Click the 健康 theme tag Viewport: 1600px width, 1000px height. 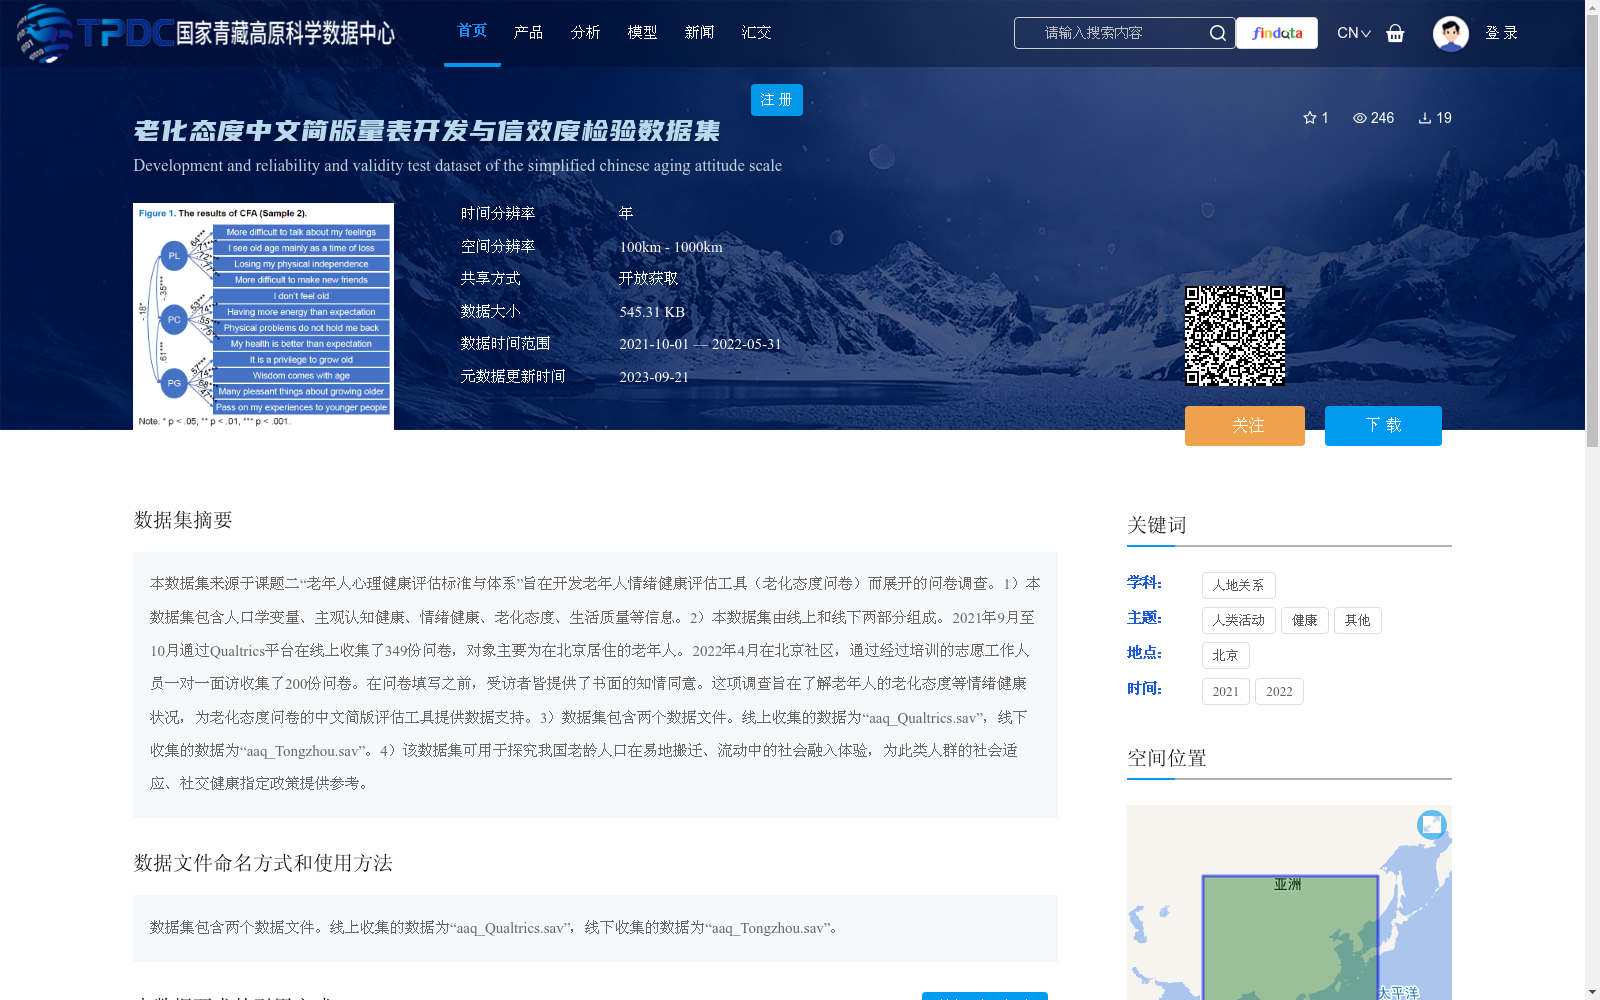pos(1305,620)
